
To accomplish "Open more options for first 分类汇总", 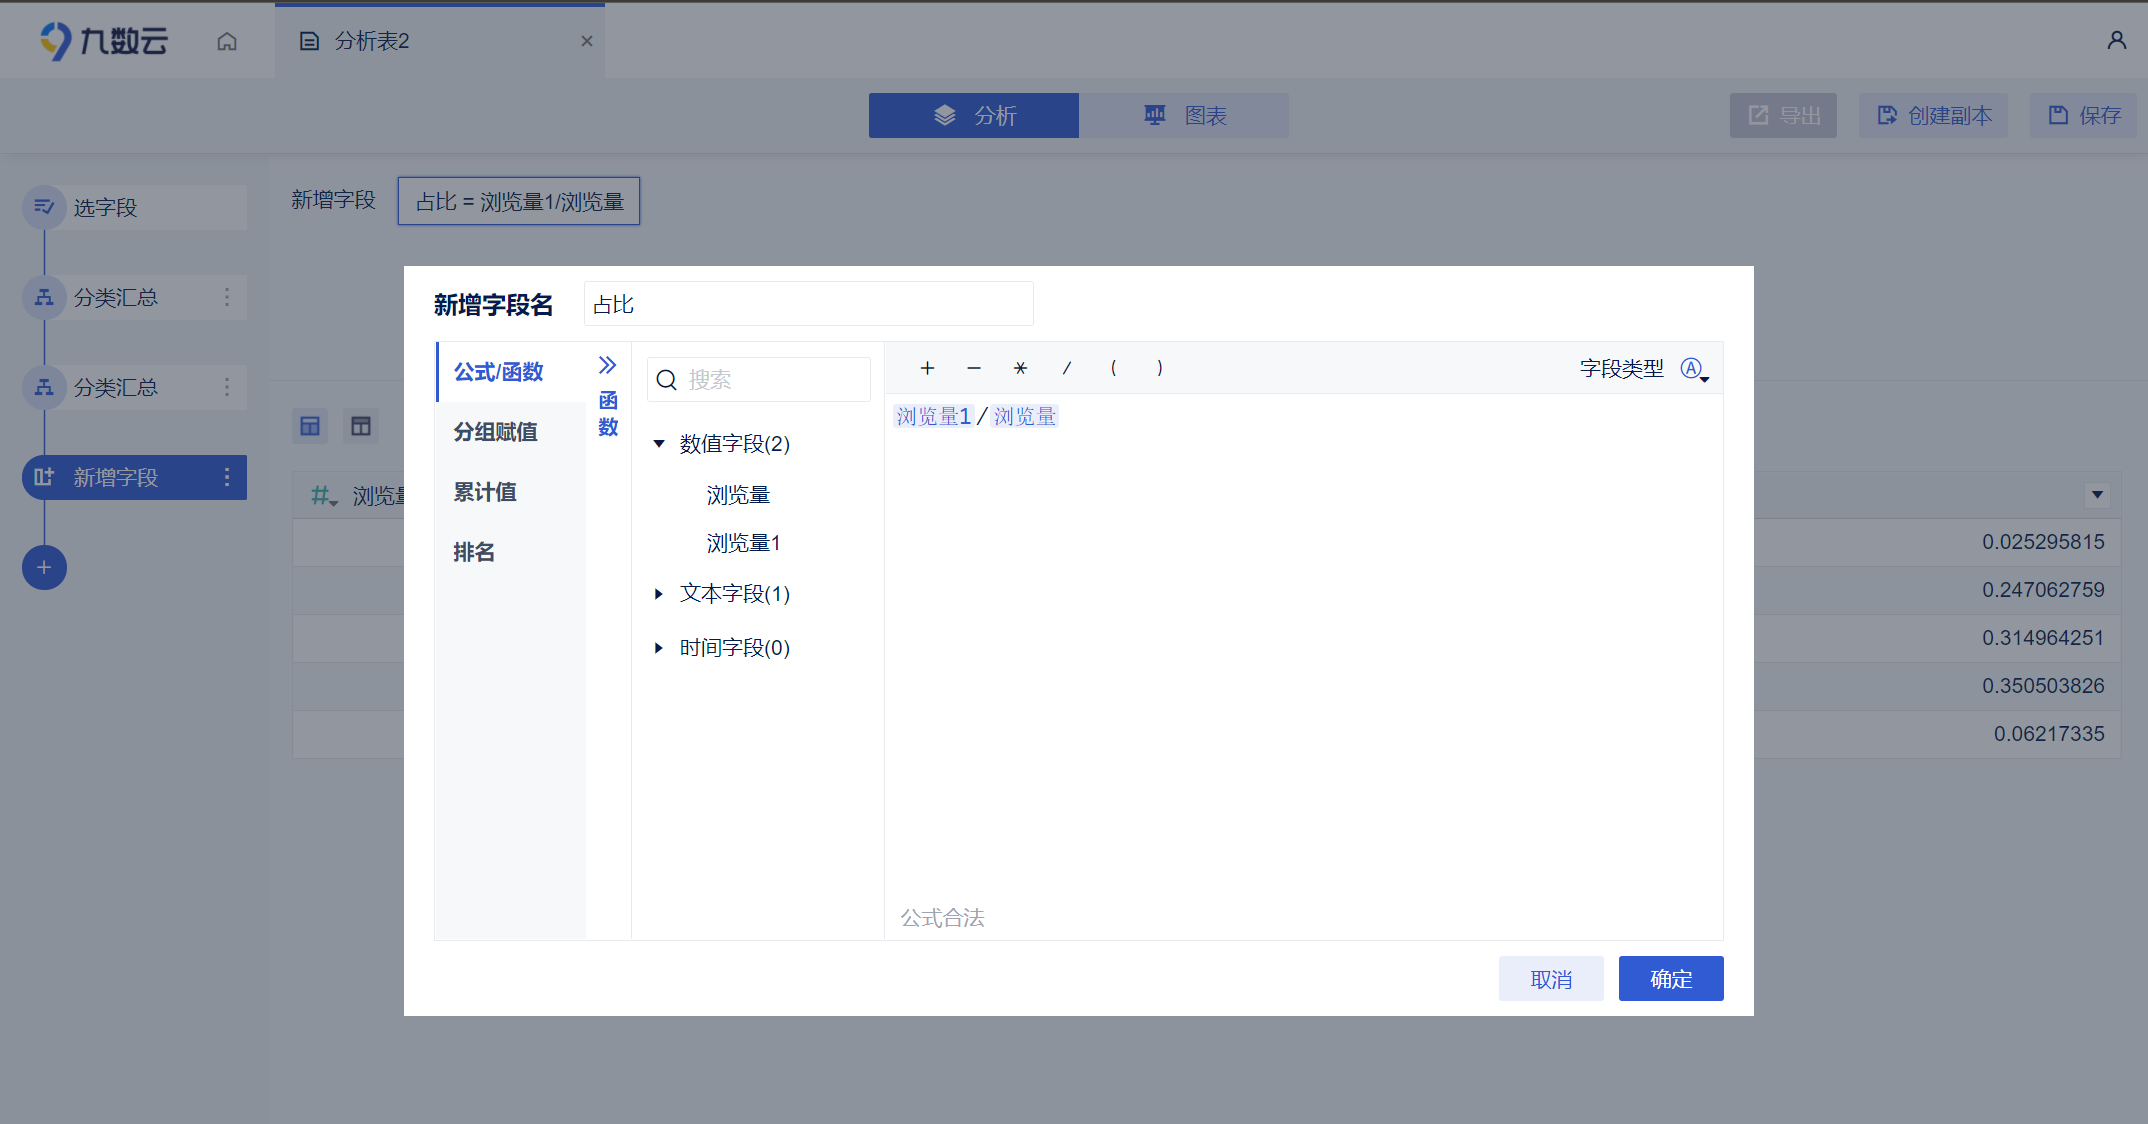I will tap(227, 297).
